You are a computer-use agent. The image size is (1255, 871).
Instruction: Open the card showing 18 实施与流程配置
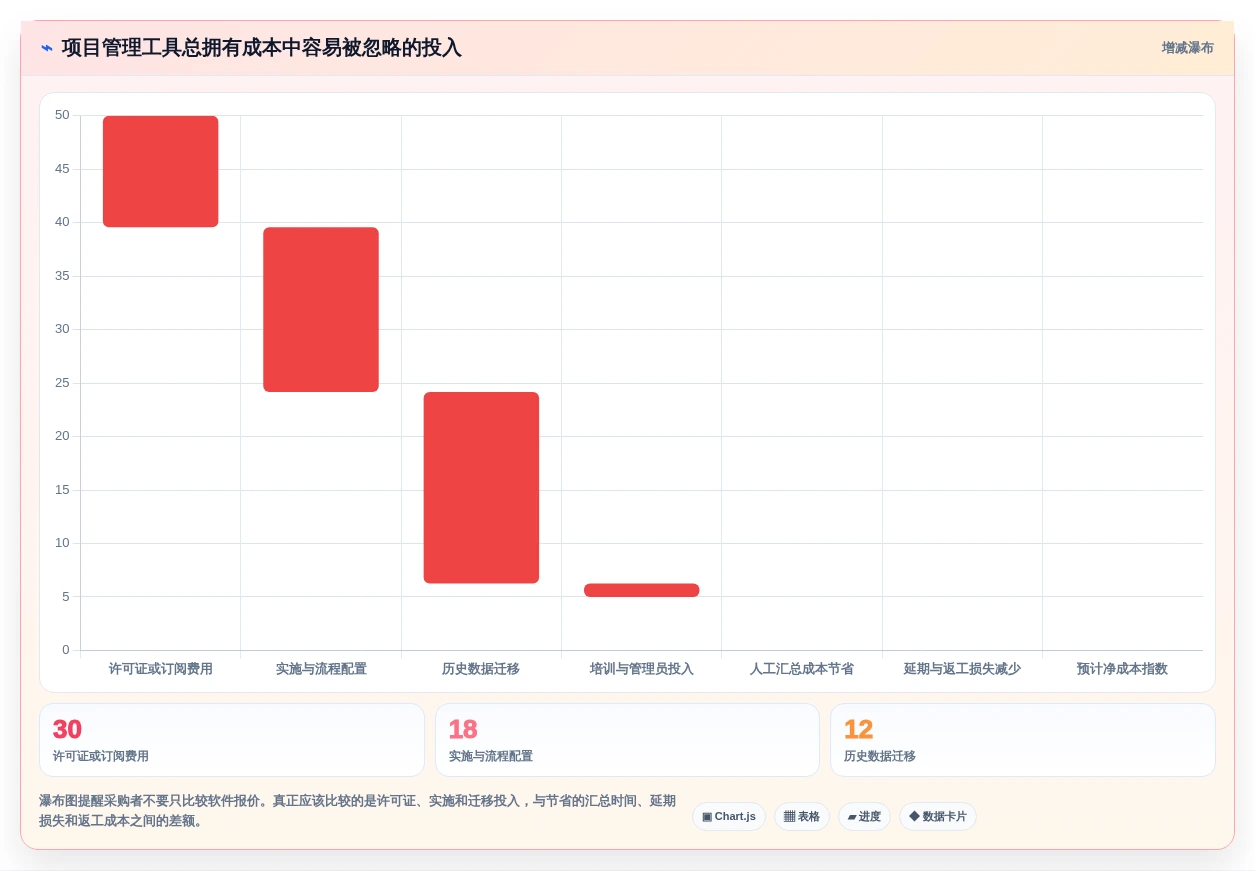click(627, 740)
